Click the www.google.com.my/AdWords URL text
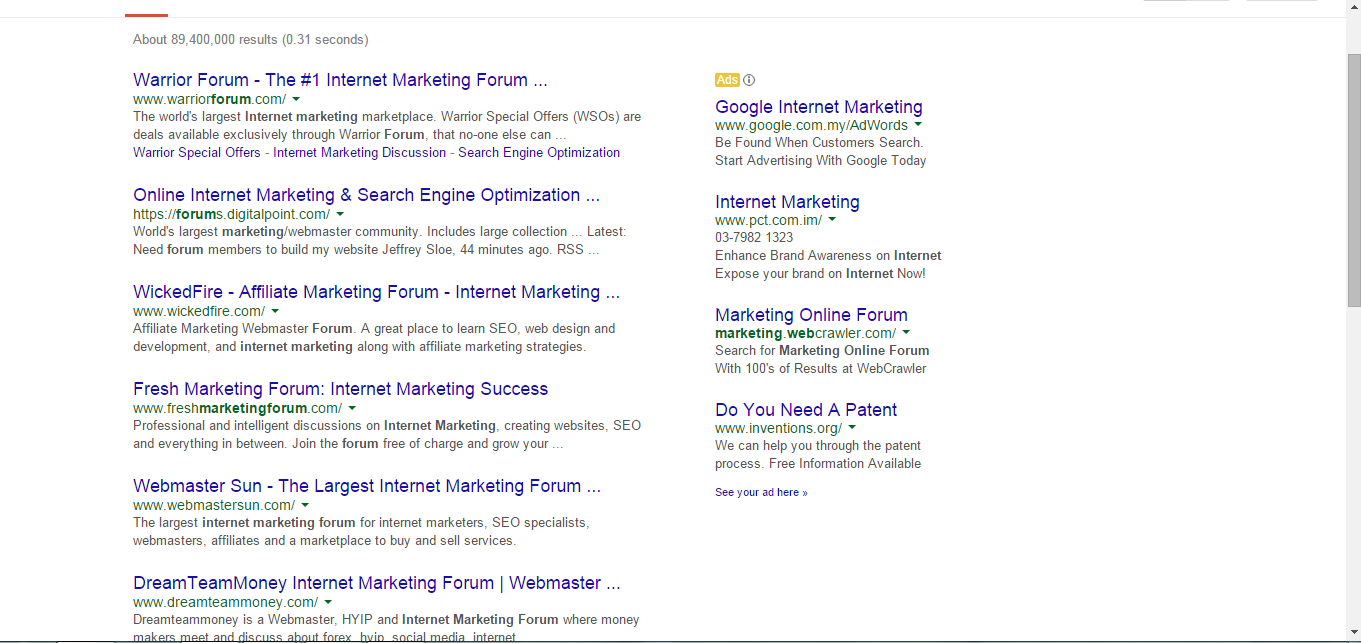The height and width of the screenshot is (643, 1361). tap(811, 126)
